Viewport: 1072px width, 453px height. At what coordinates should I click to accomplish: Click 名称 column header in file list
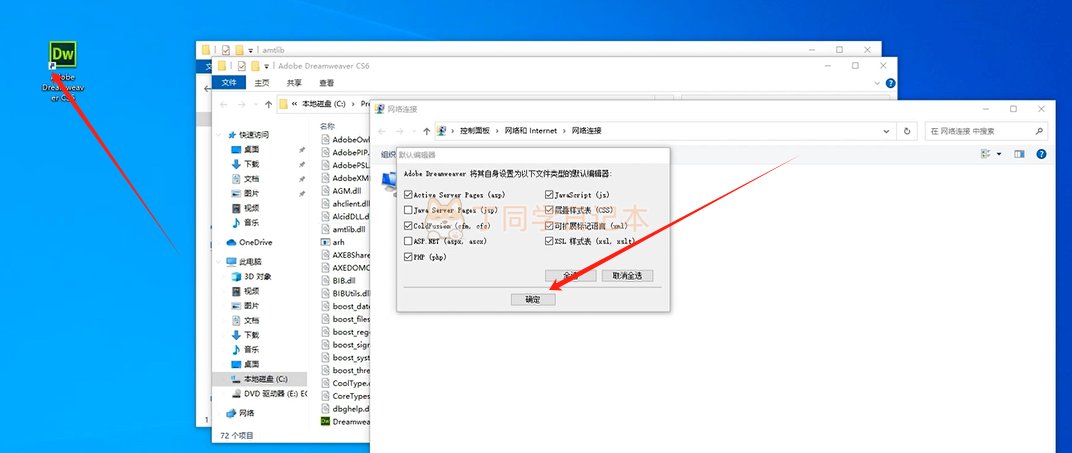point(327,126)
